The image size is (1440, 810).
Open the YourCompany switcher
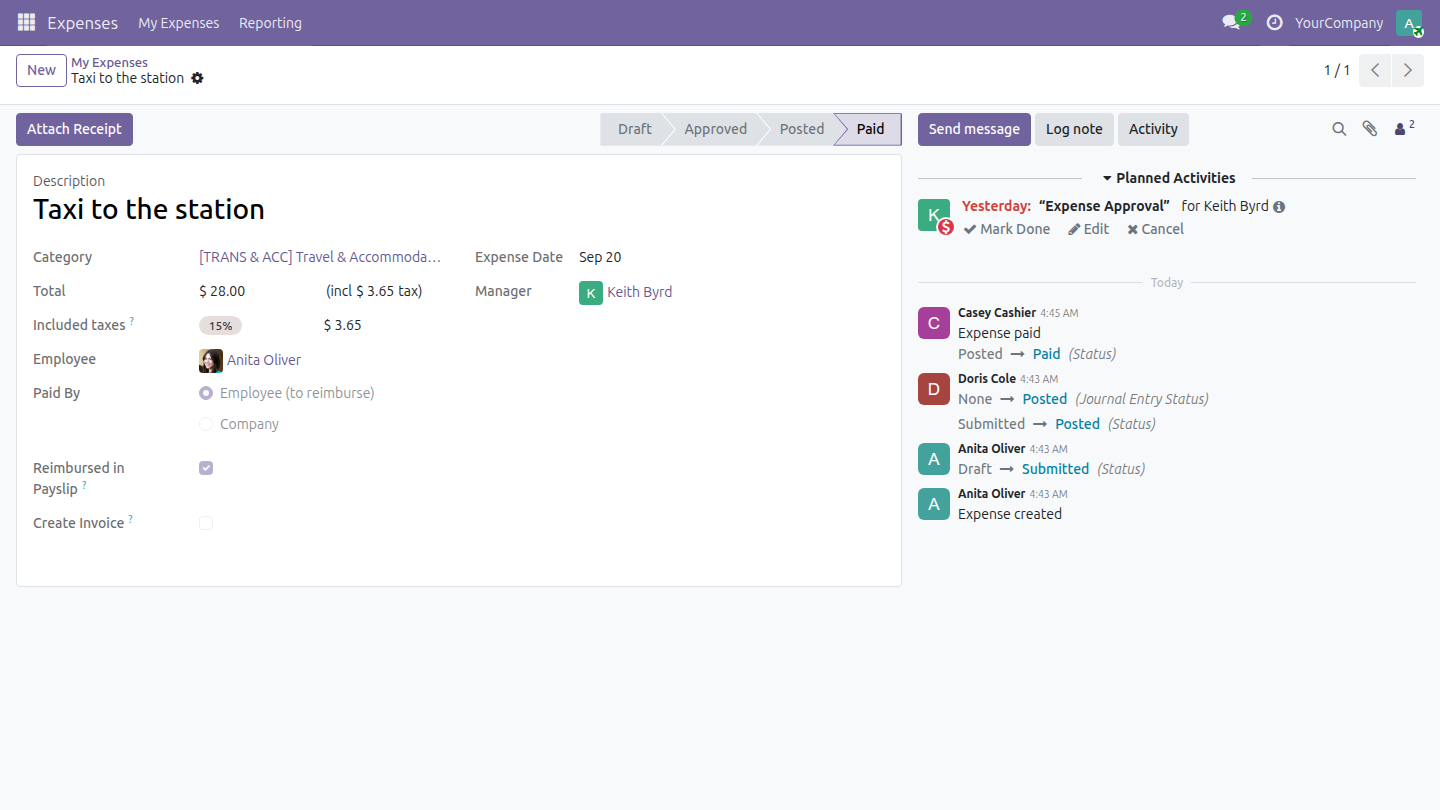(x=1338, y=23)
